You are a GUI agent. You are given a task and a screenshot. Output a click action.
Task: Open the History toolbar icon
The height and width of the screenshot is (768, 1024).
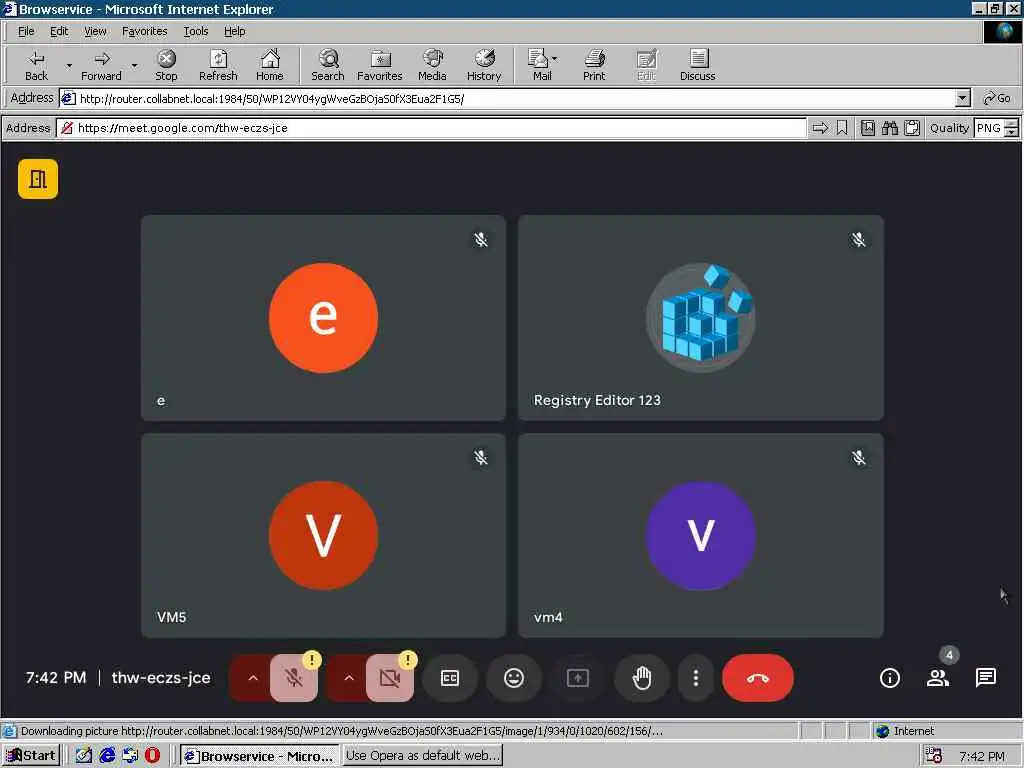pos(484,65)
